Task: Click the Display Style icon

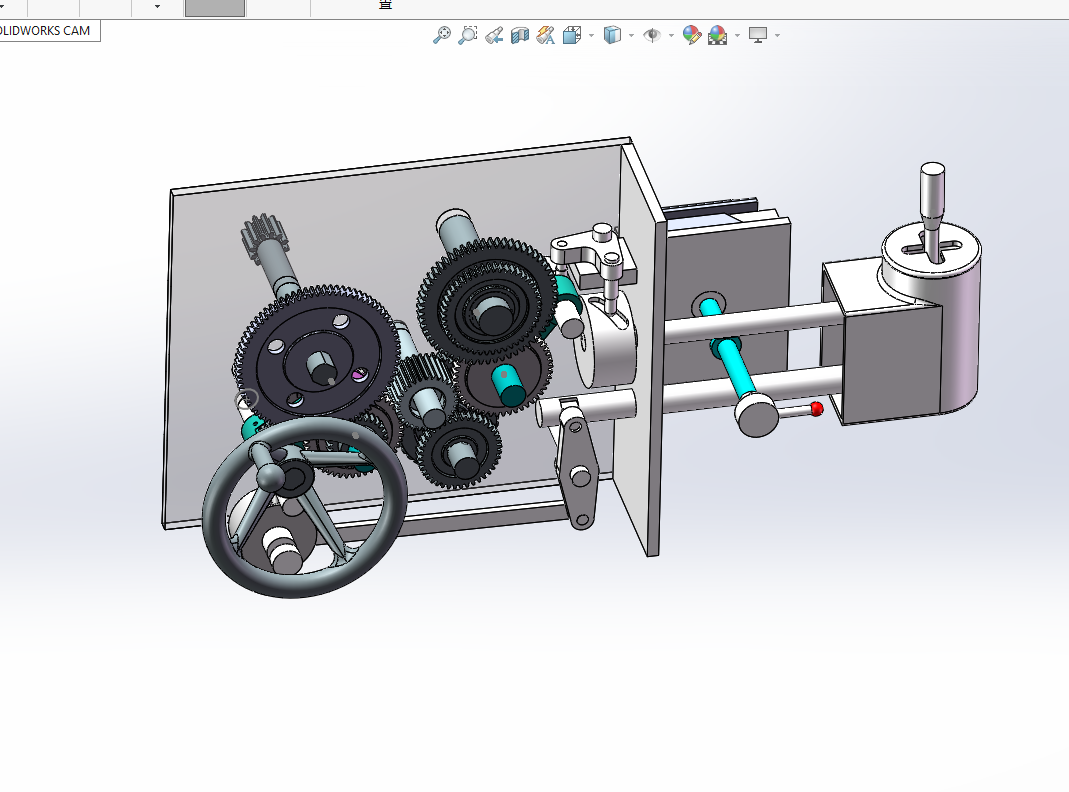Action: [612, 35]
